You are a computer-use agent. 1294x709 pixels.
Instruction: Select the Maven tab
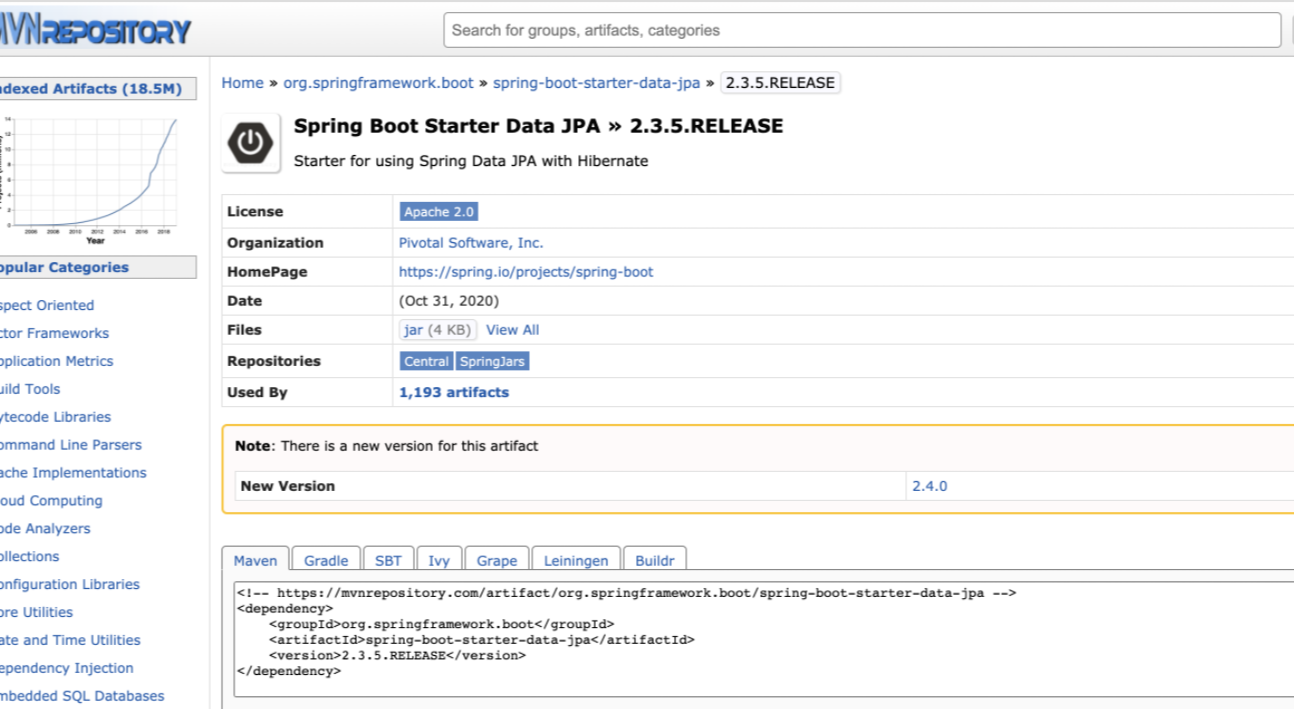pos(255,560)
